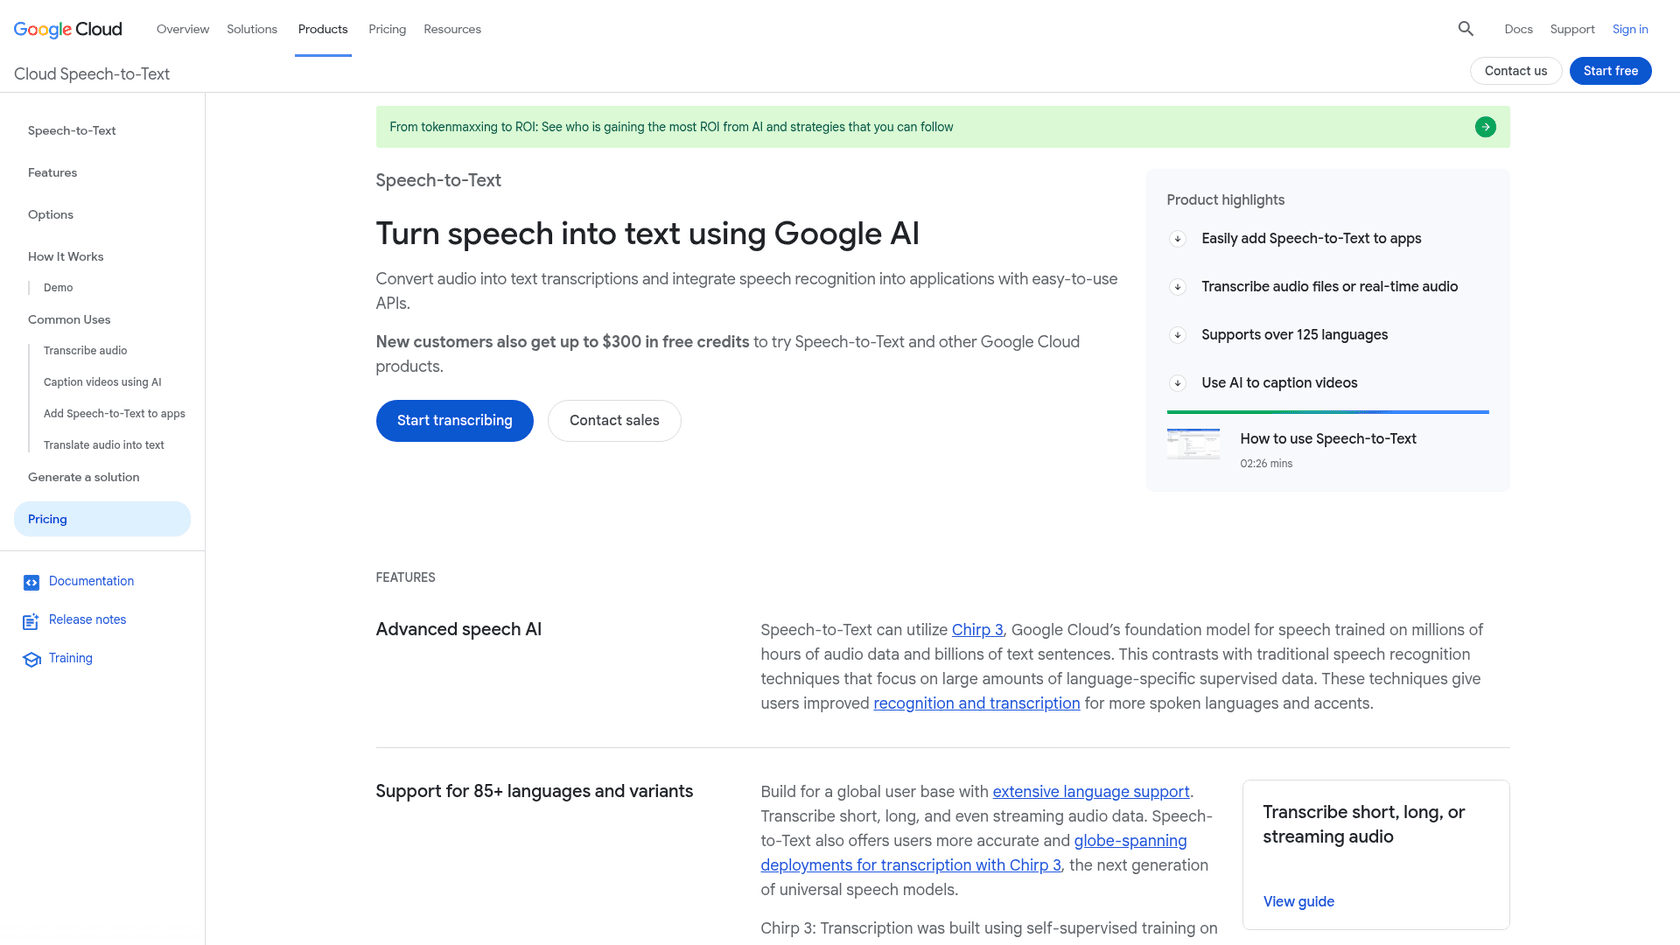
Task: Open the Documentation sidebar link
Action: [x=91, y=581]
